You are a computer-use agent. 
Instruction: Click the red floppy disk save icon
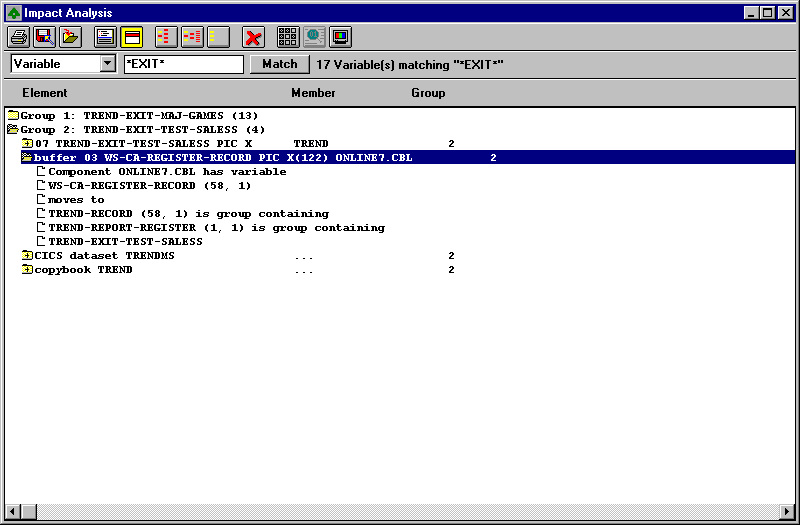[44, 38]
